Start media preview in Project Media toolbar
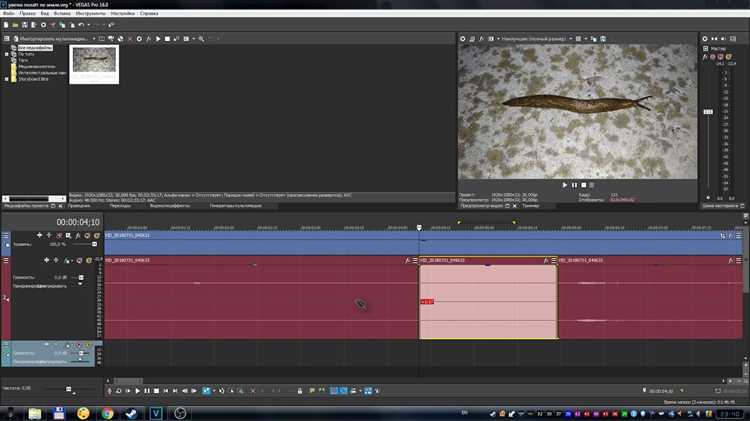Image resolution: width=750 pixels, height=421 pixels. 158,39
